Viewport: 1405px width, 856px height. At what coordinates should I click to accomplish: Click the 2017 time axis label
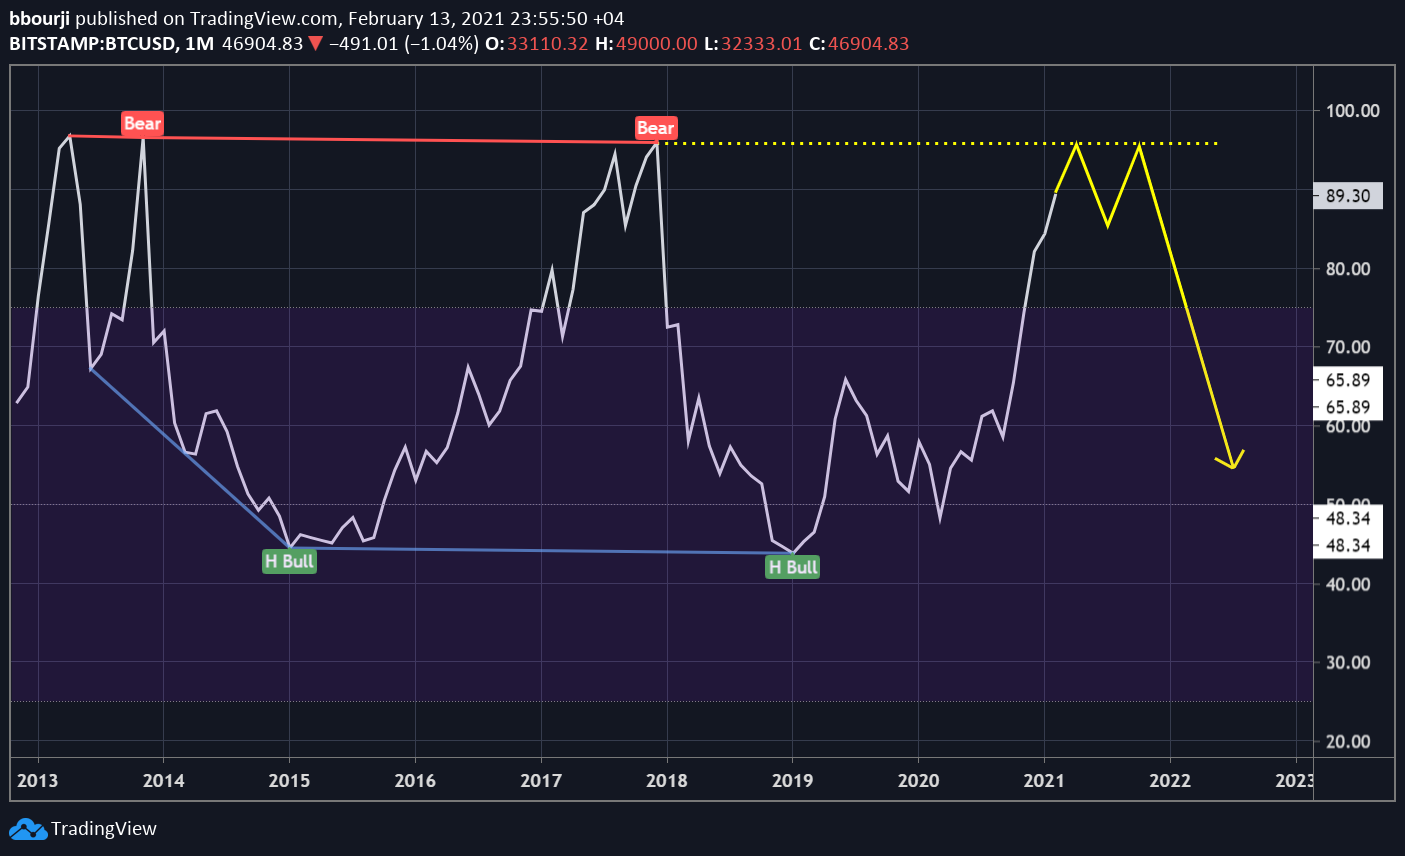[x=541, y=781]
